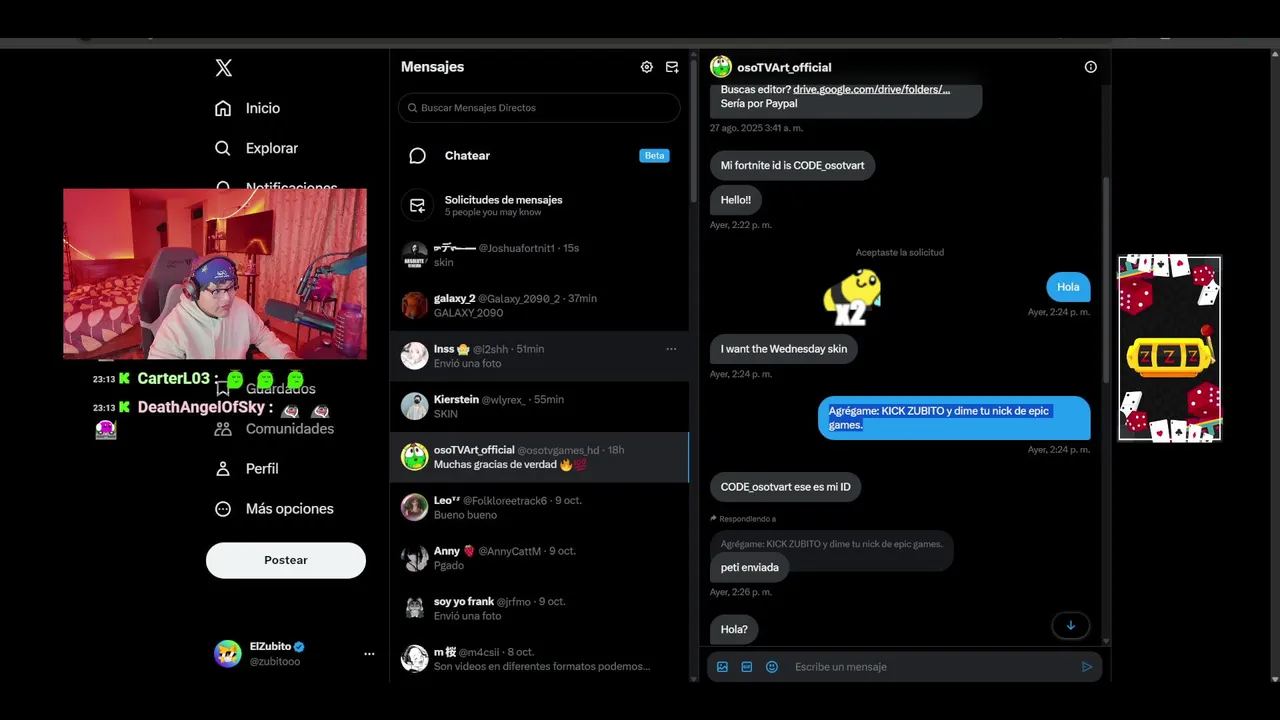Send message with arrow icon
The height and width of the screenshot is (720, 1280).
1087,667
